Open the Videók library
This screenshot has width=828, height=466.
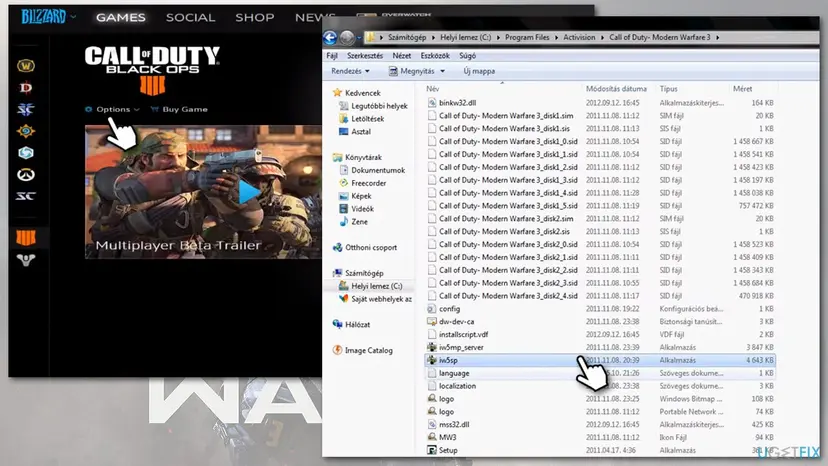[356, 209]
